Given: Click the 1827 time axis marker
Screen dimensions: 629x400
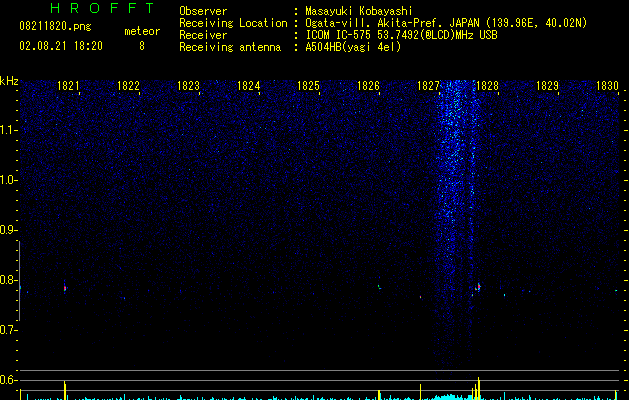Looking at the screenshot, I should tap(428, 86).
